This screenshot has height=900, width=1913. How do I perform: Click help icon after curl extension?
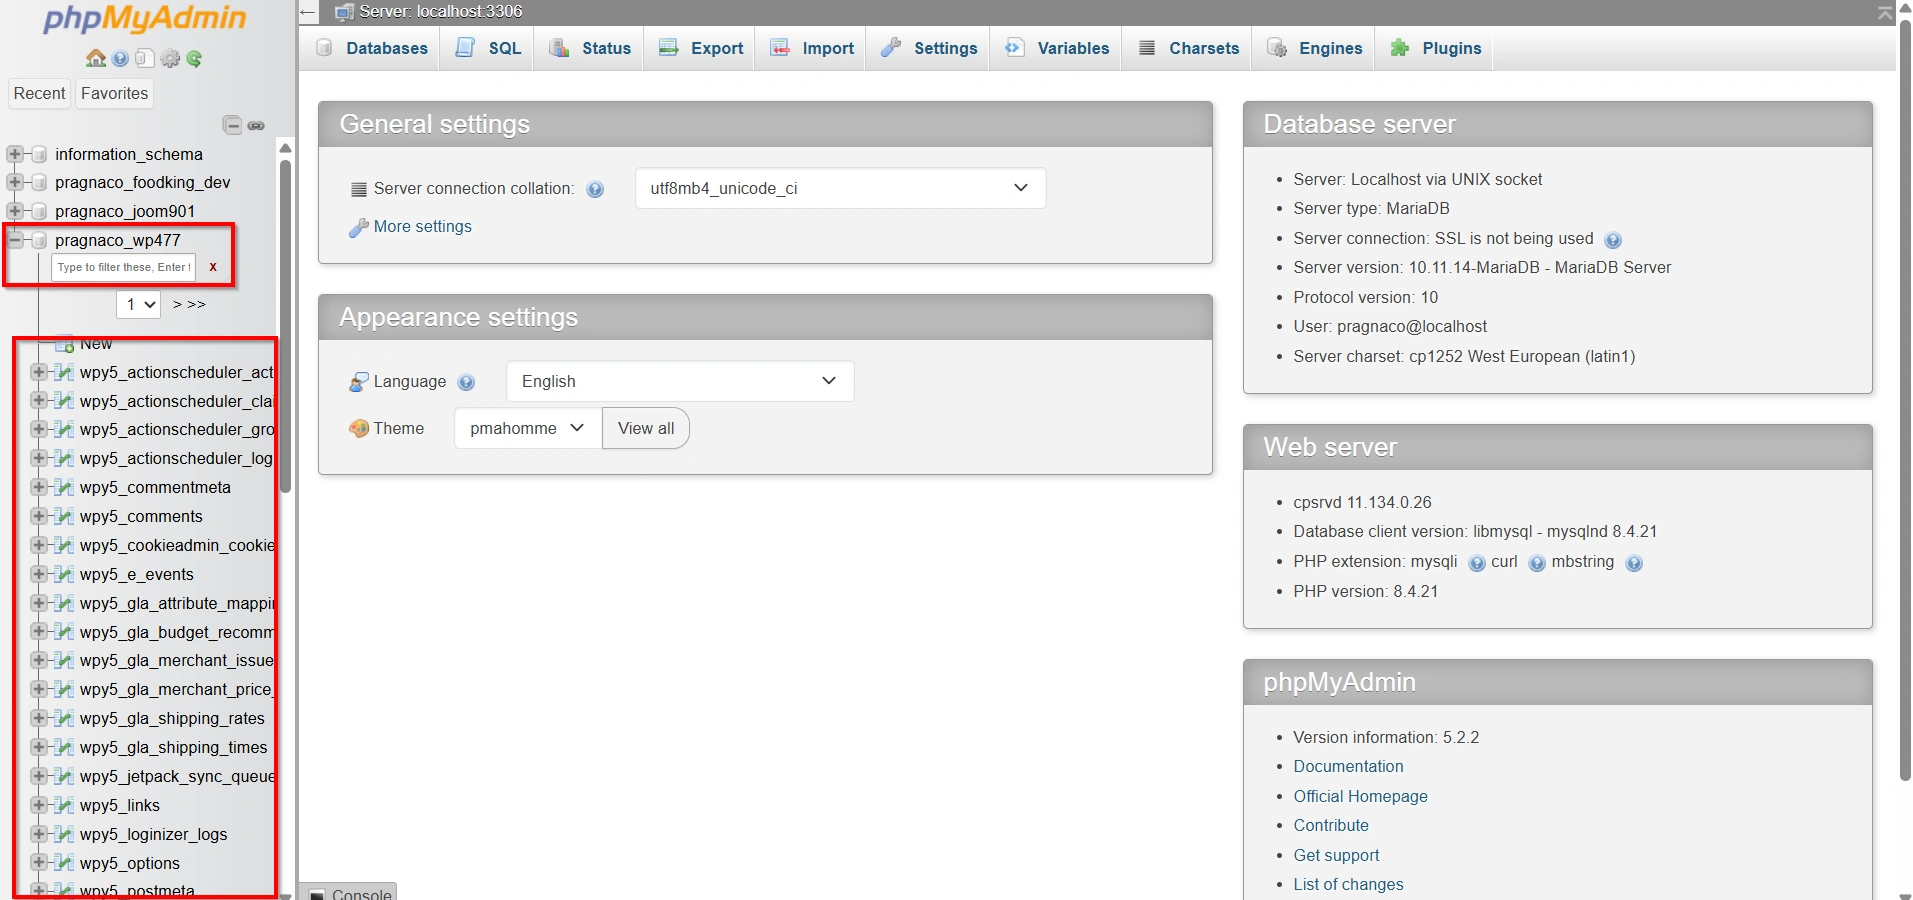[x=1537, y=563]
